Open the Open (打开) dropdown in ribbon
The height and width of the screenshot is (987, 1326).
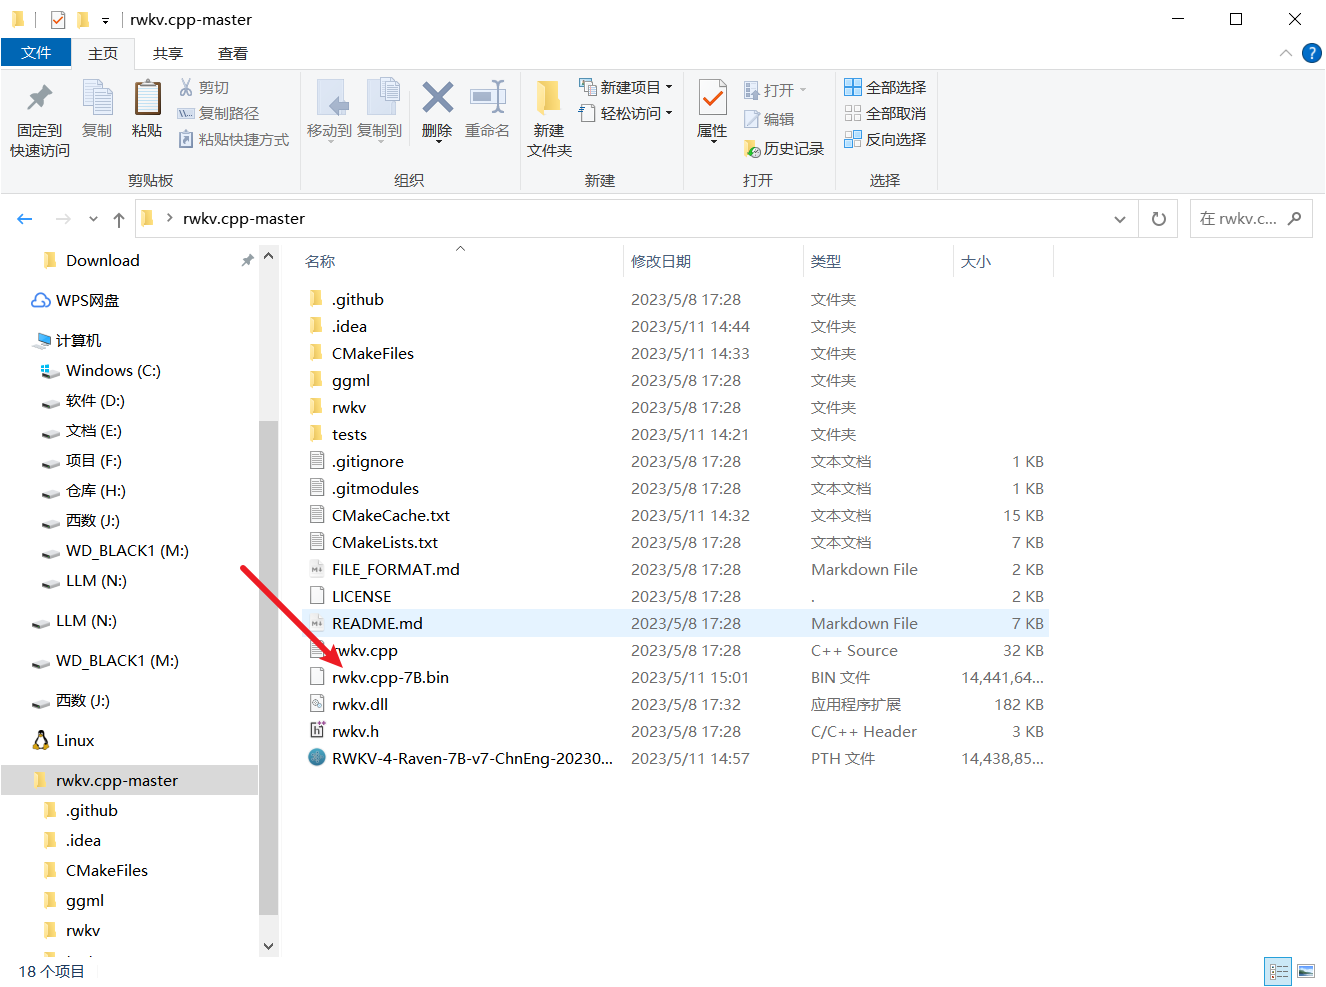[x=803, y=90]
